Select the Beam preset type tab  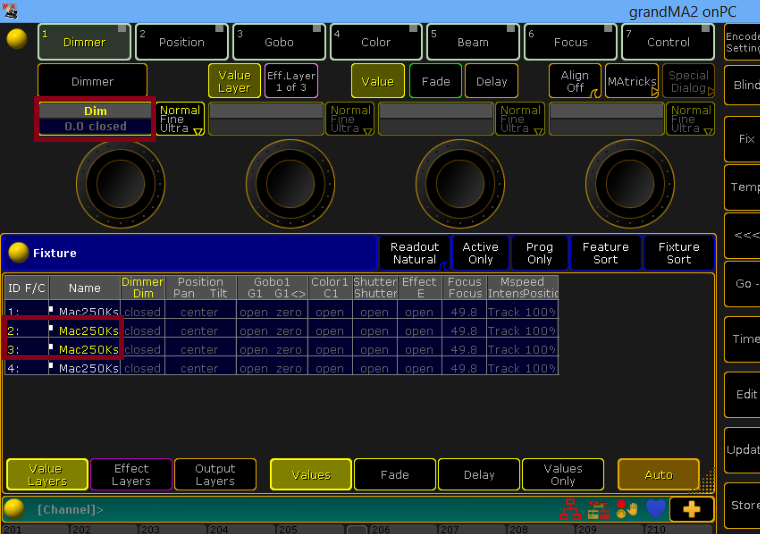tap(473, 42)
